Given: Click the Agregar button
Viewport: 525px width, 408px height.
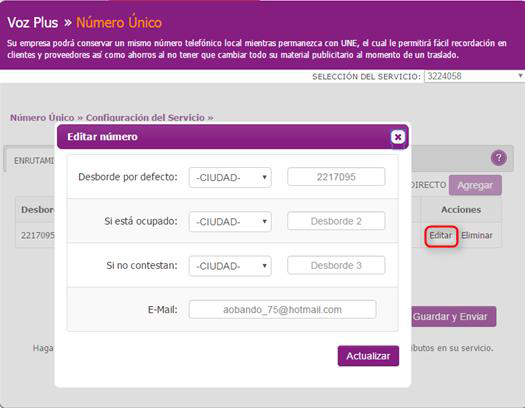Looking at the screenshot, I should pos(475,185).
